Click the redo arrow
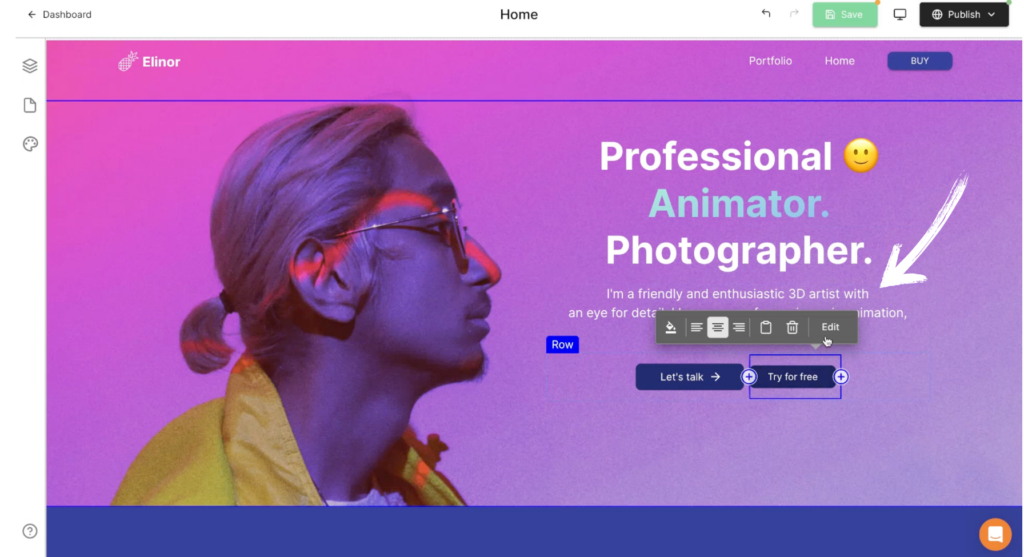Screen dimensions: 1024x557 794,14
